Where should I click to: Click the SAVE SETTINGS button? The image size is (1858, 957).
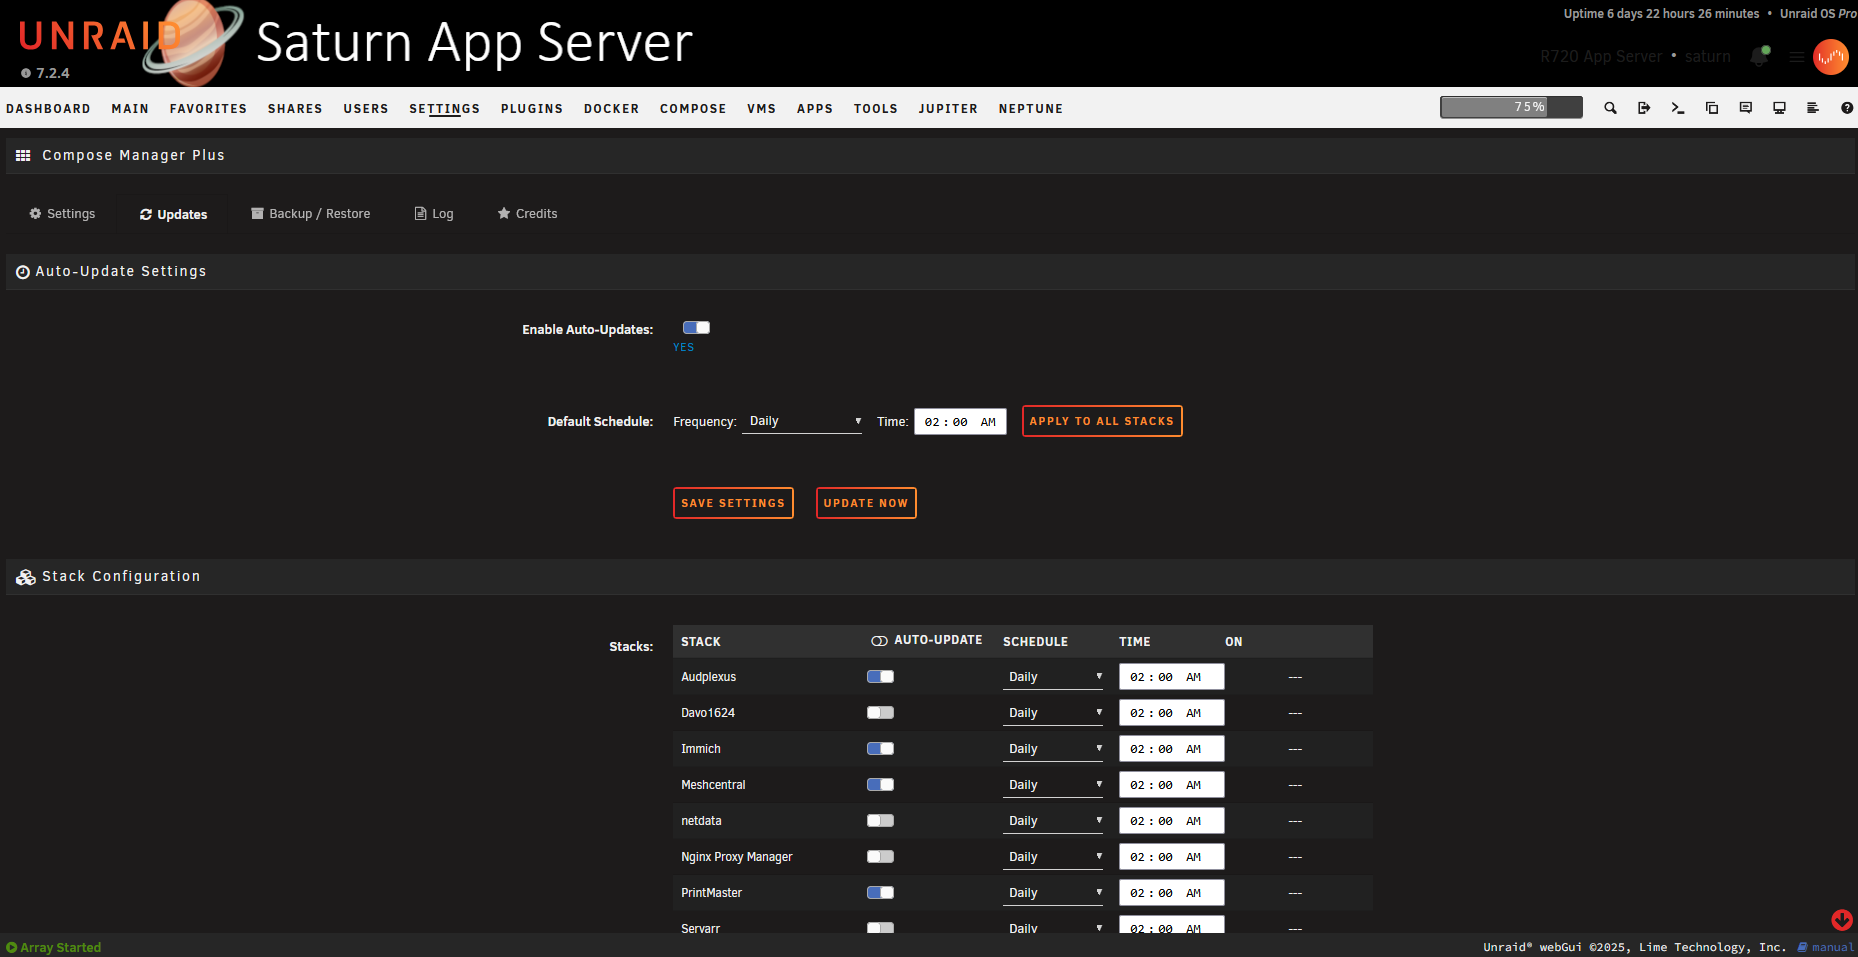(733, 503)
